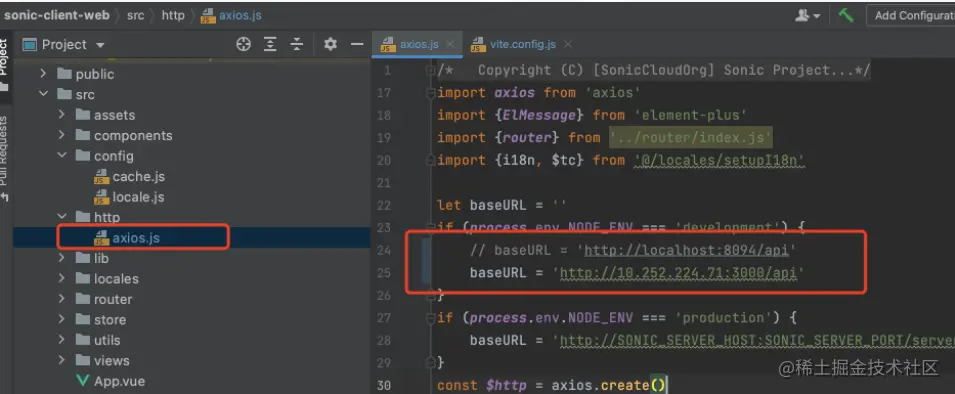The image size is (955, 394).
Task: Click the green hammer Build icon
Action: click(x=846, y=15)
